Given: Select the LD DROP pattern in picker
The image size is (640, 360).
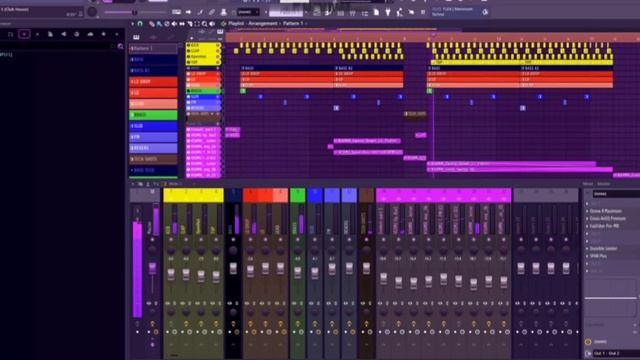Looking at the screenshot, I should click(x=153, y=82).
